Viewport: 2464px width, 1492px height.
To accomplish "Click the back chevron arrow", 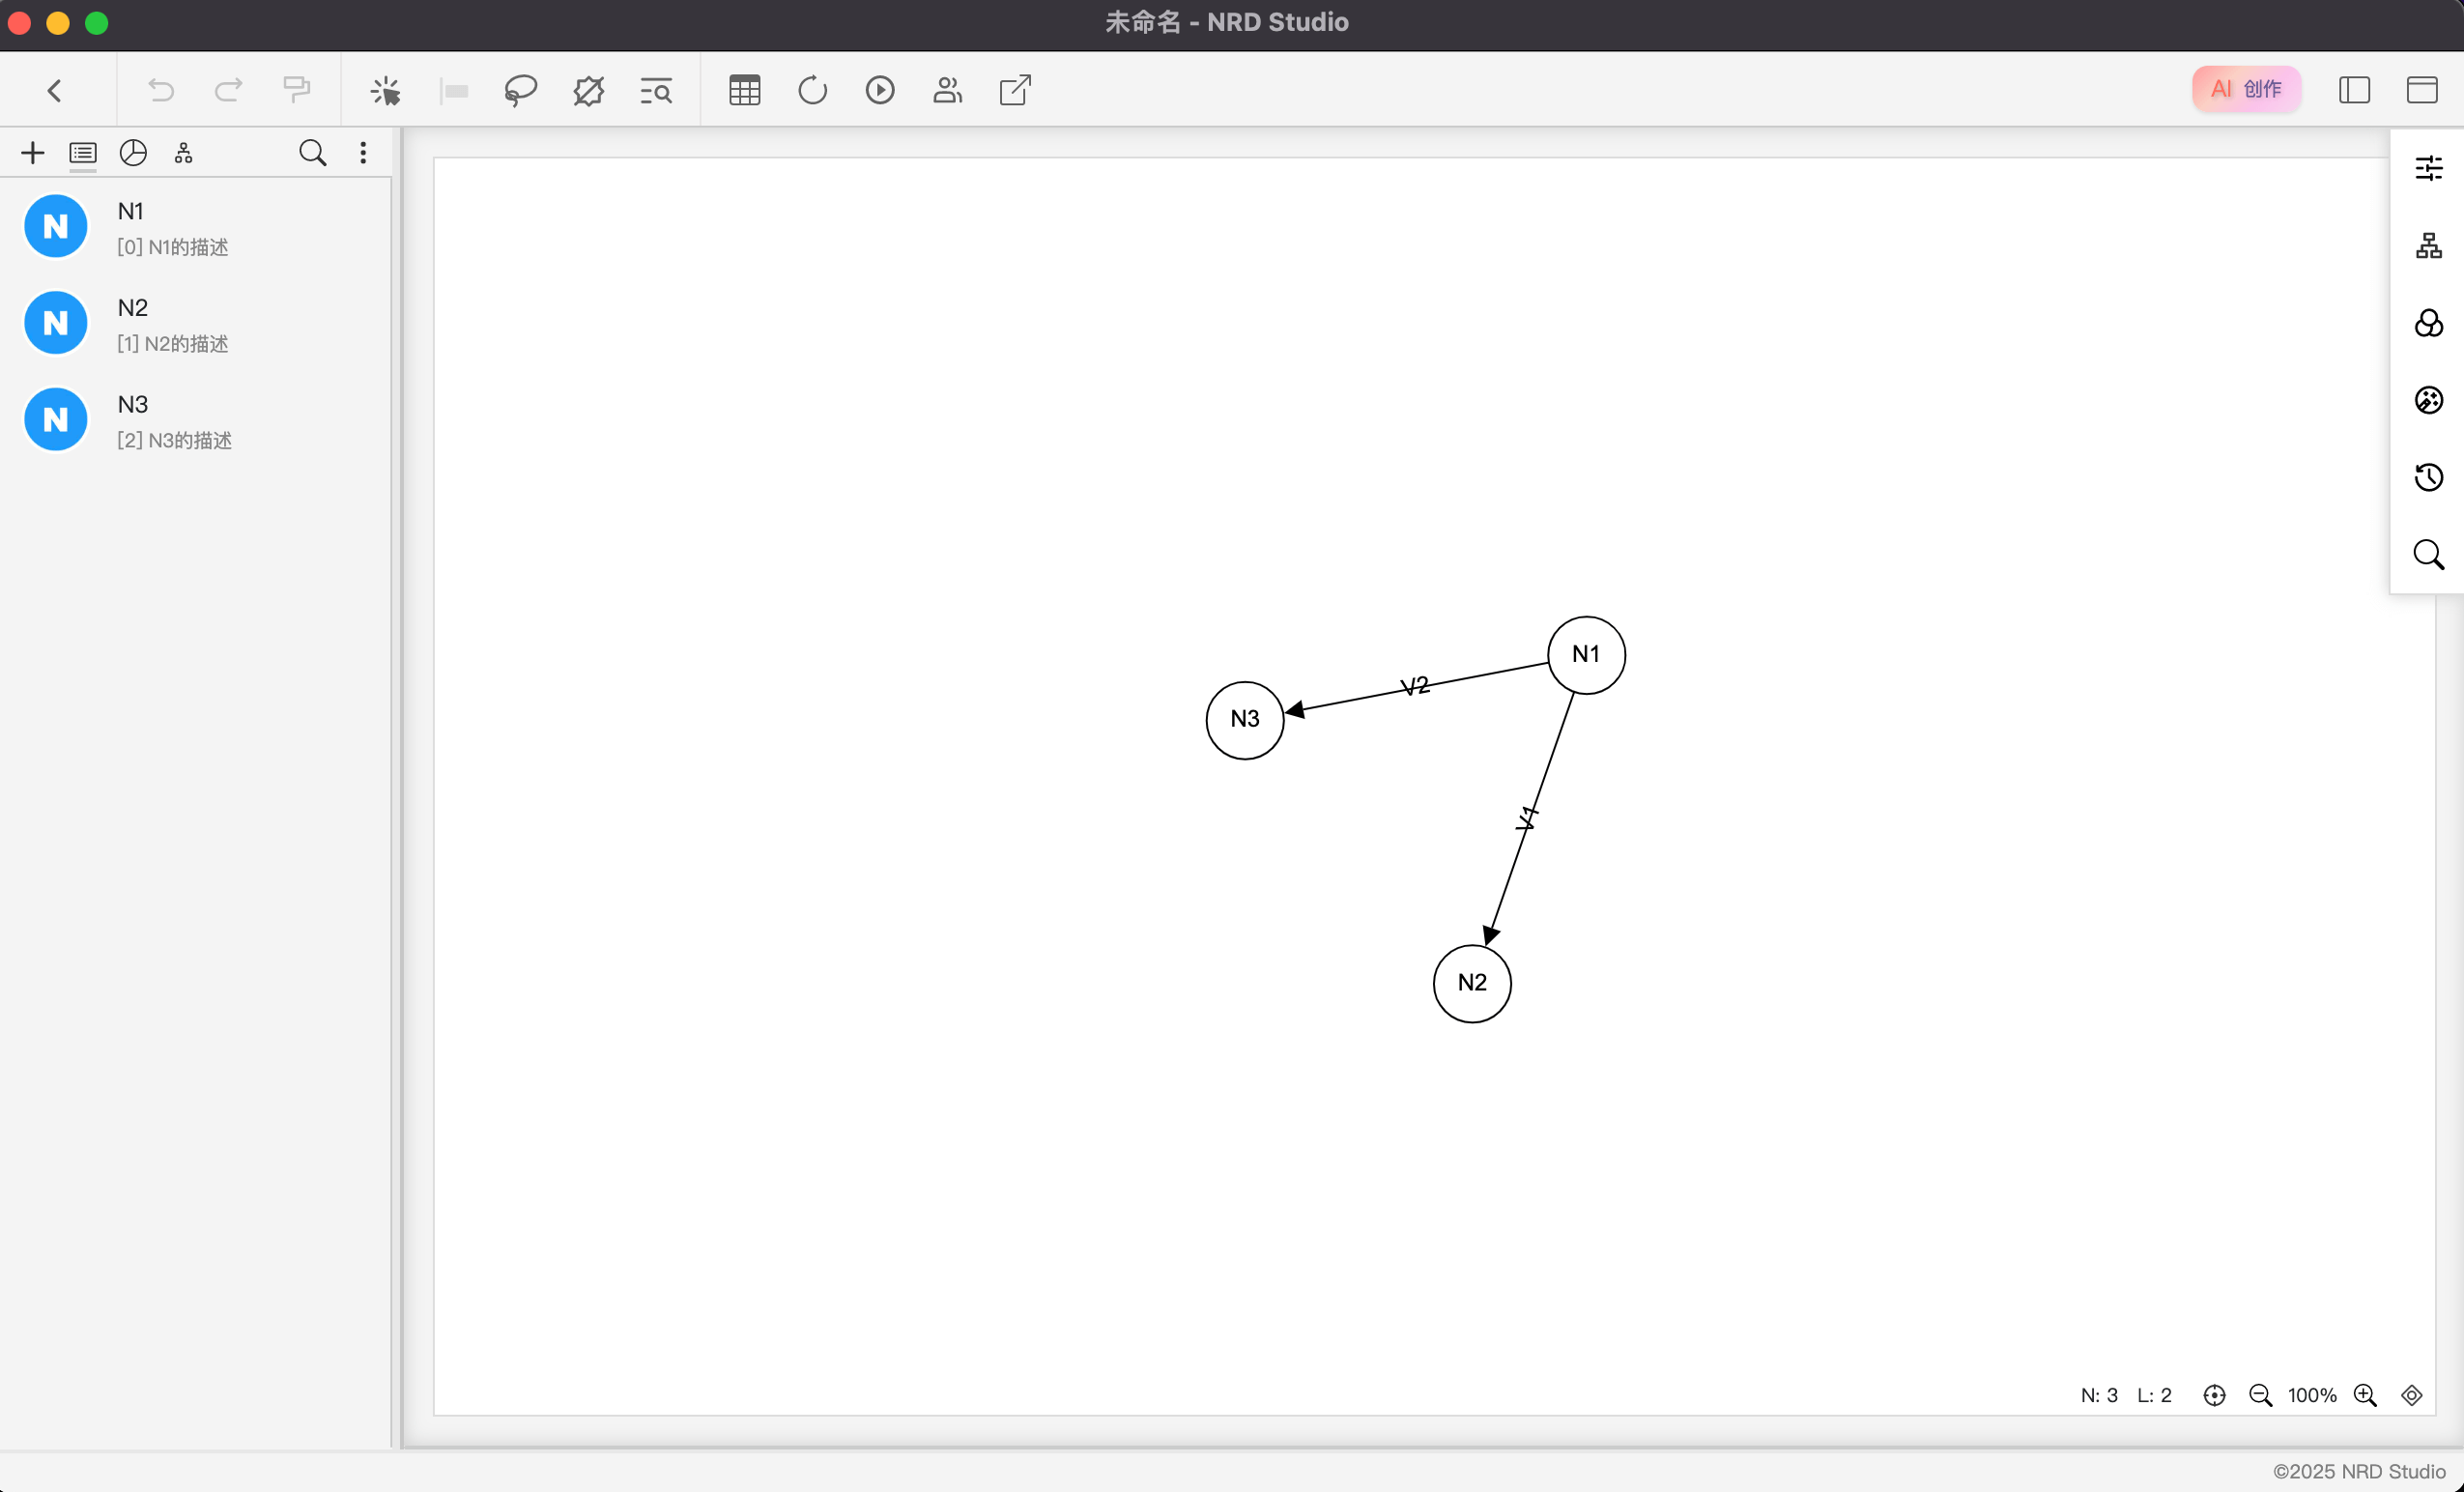I will [x=55, y=91].
